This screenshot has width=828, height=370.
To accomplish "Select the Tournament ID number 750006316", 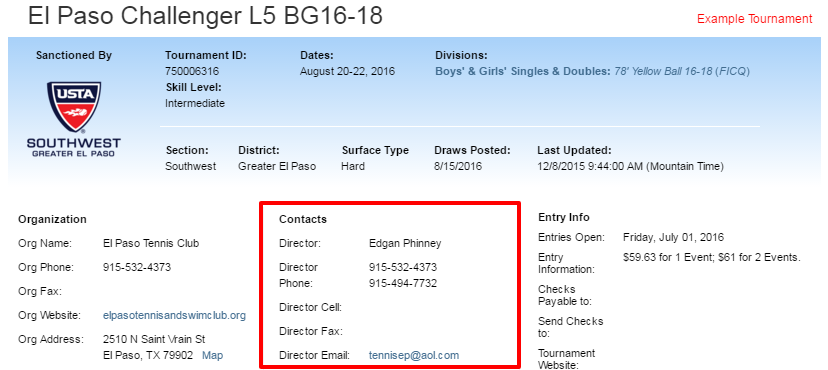I will 192,71.
